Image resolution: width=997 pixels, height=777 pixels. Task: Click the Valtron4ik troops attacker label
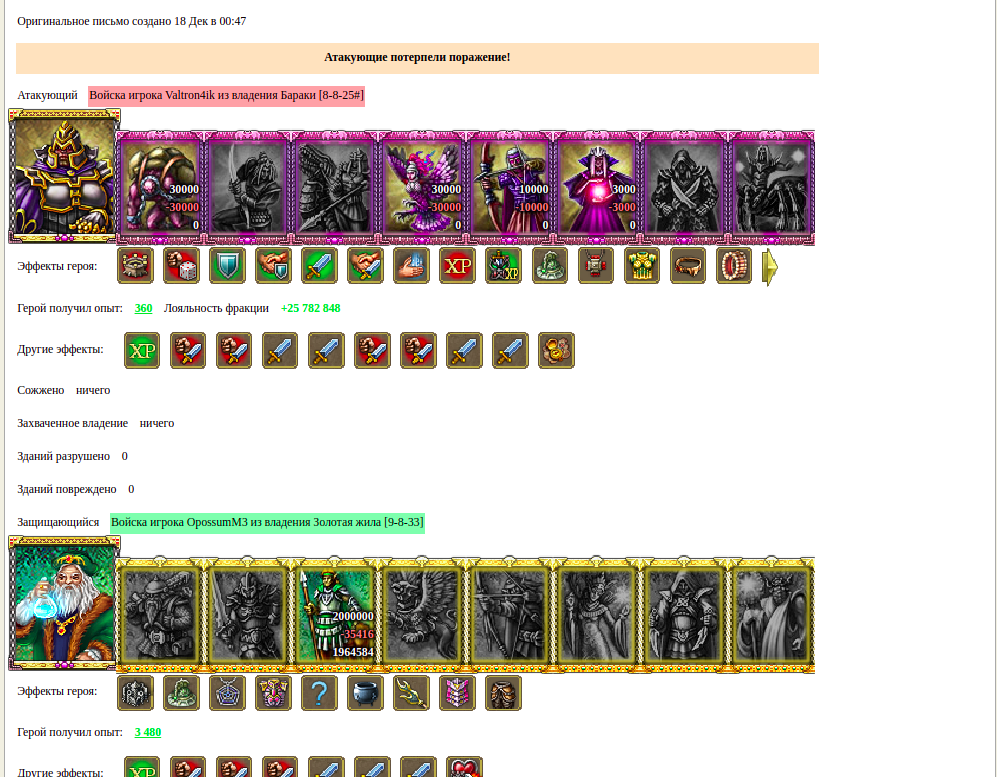tap(226, 95)
